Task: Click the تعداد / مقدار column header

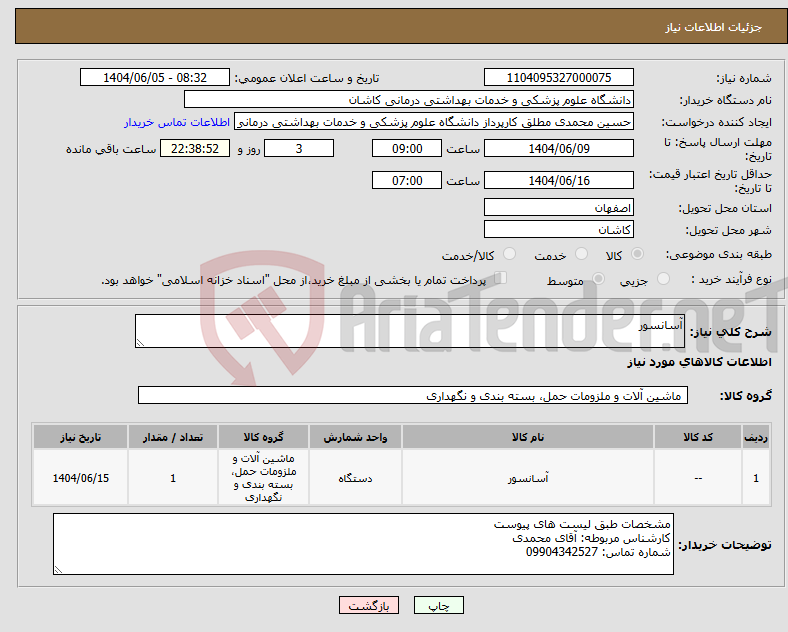Action: 172,437
